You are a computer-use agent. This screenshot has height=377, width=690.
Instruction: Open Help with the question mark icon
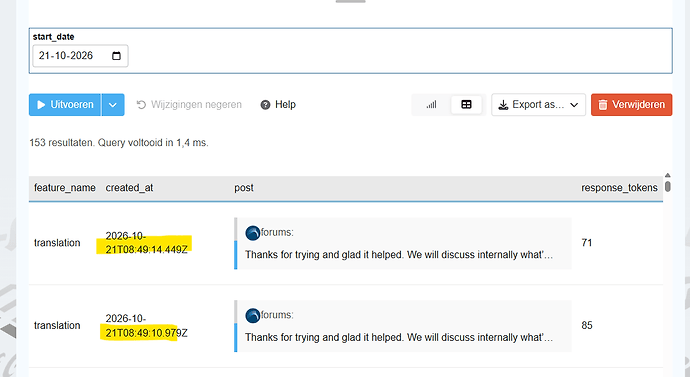265,105
